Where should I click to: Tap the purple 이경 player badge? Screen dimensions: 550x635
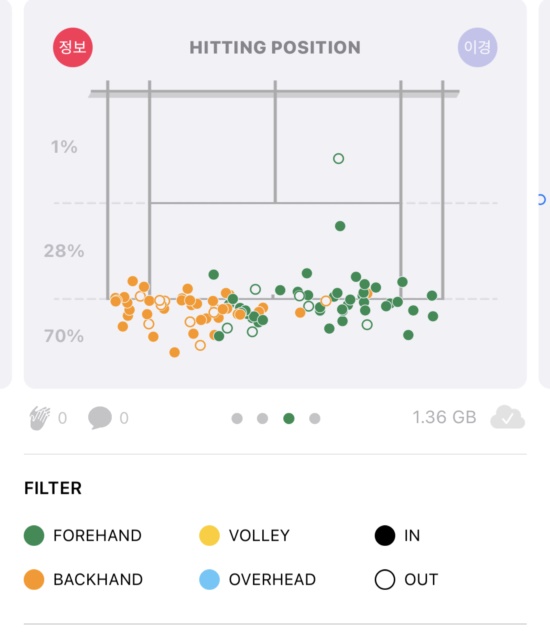pos(477,47)
